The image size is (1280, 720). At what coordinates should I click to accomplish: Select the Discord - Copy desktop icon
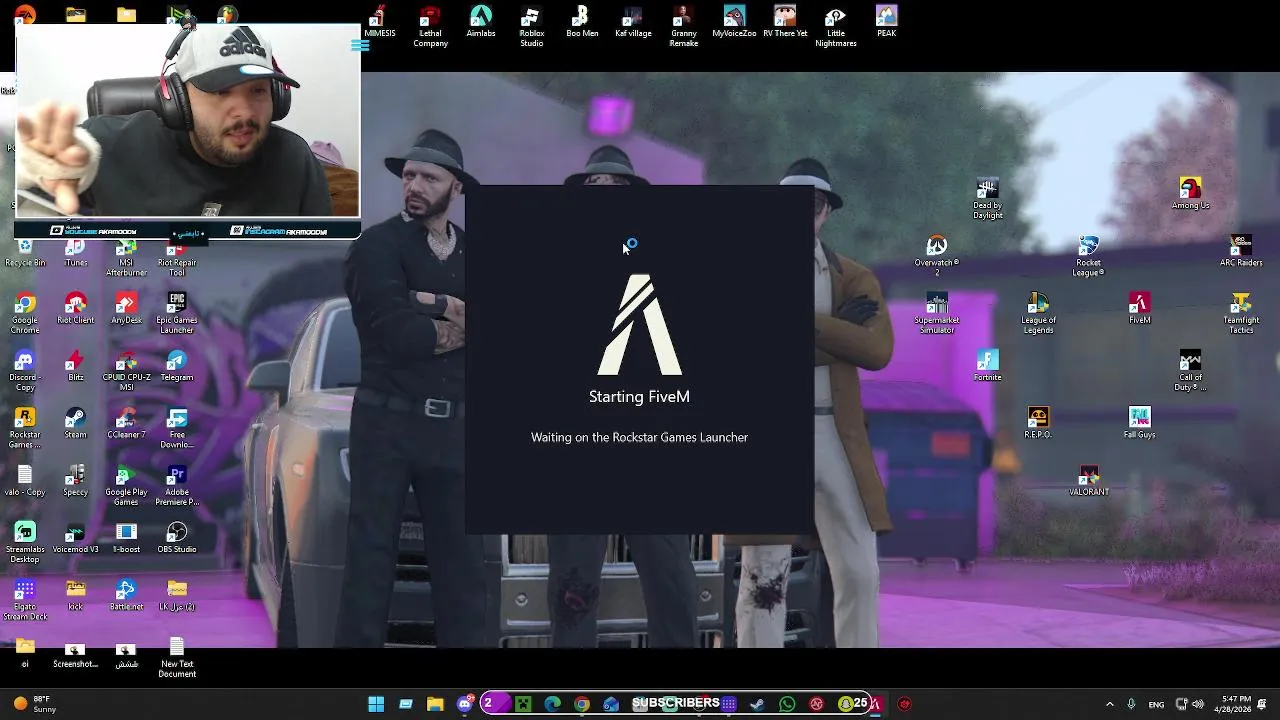click(25, 371)
